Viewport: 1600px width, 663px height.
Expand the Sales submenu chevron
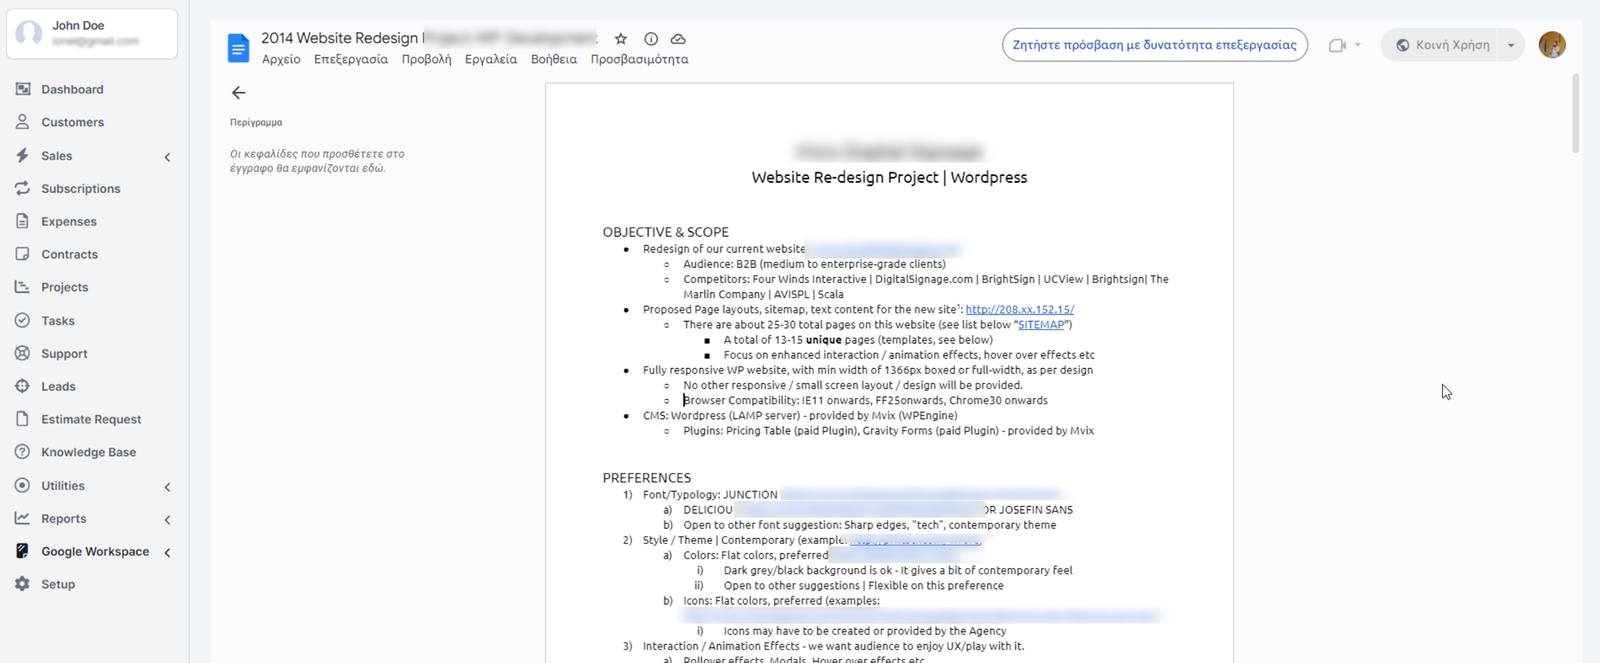tap(167, 157)
